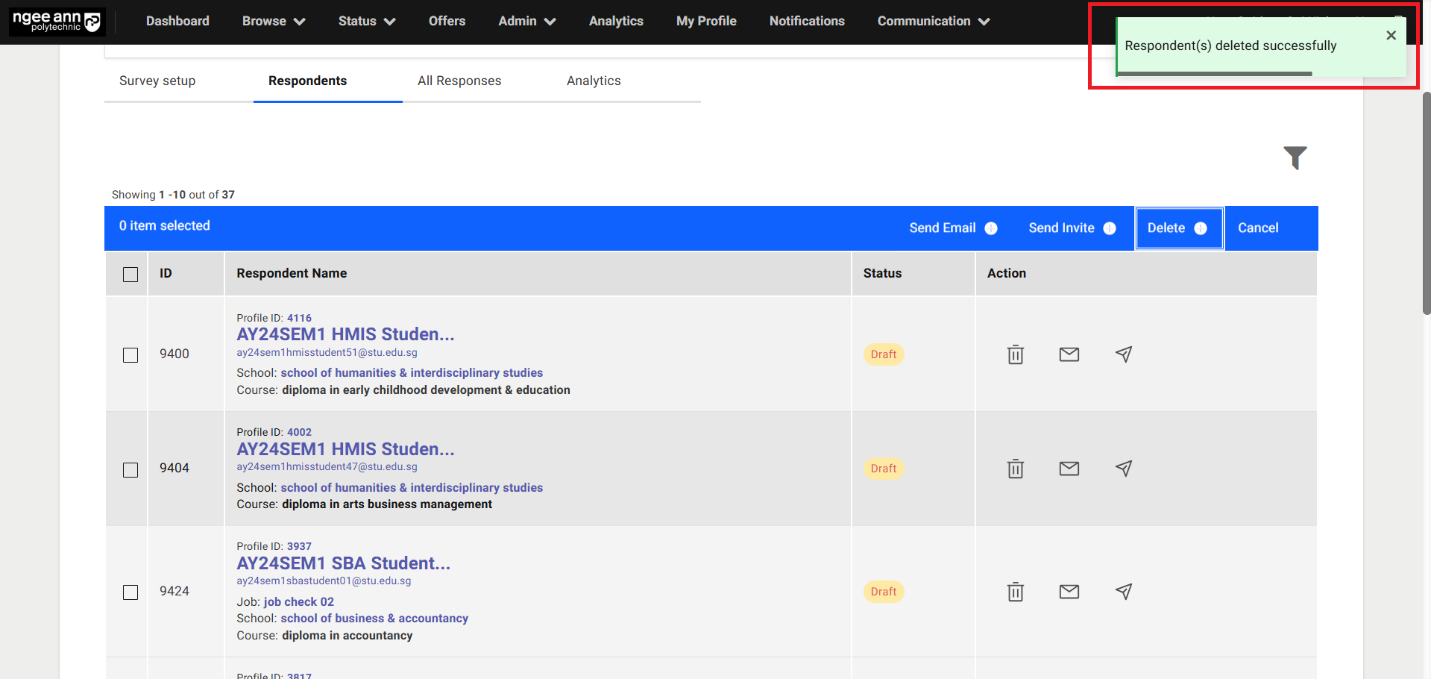Open the Status dropdown menu

366,20
